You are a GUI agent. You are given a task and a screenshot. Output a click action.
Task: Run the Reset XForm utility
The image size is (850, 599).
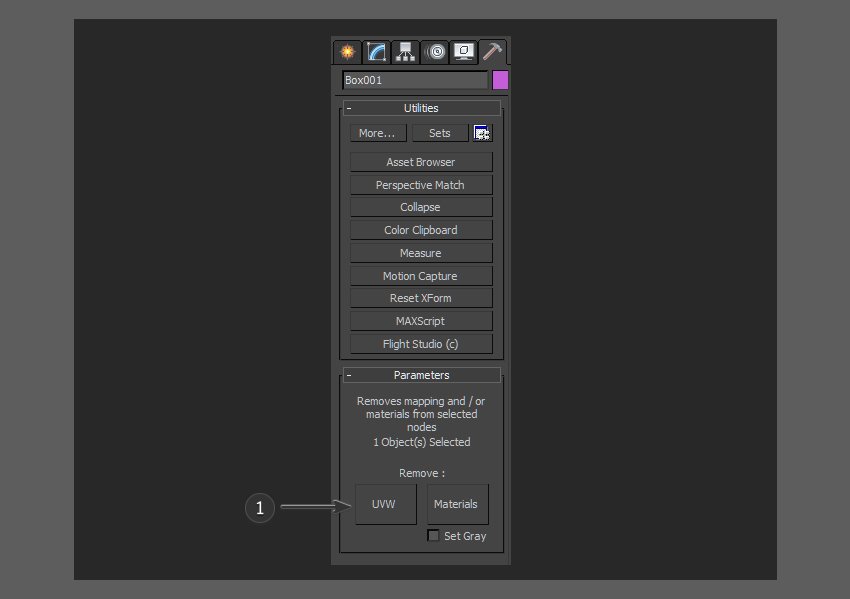coord(421,298)
